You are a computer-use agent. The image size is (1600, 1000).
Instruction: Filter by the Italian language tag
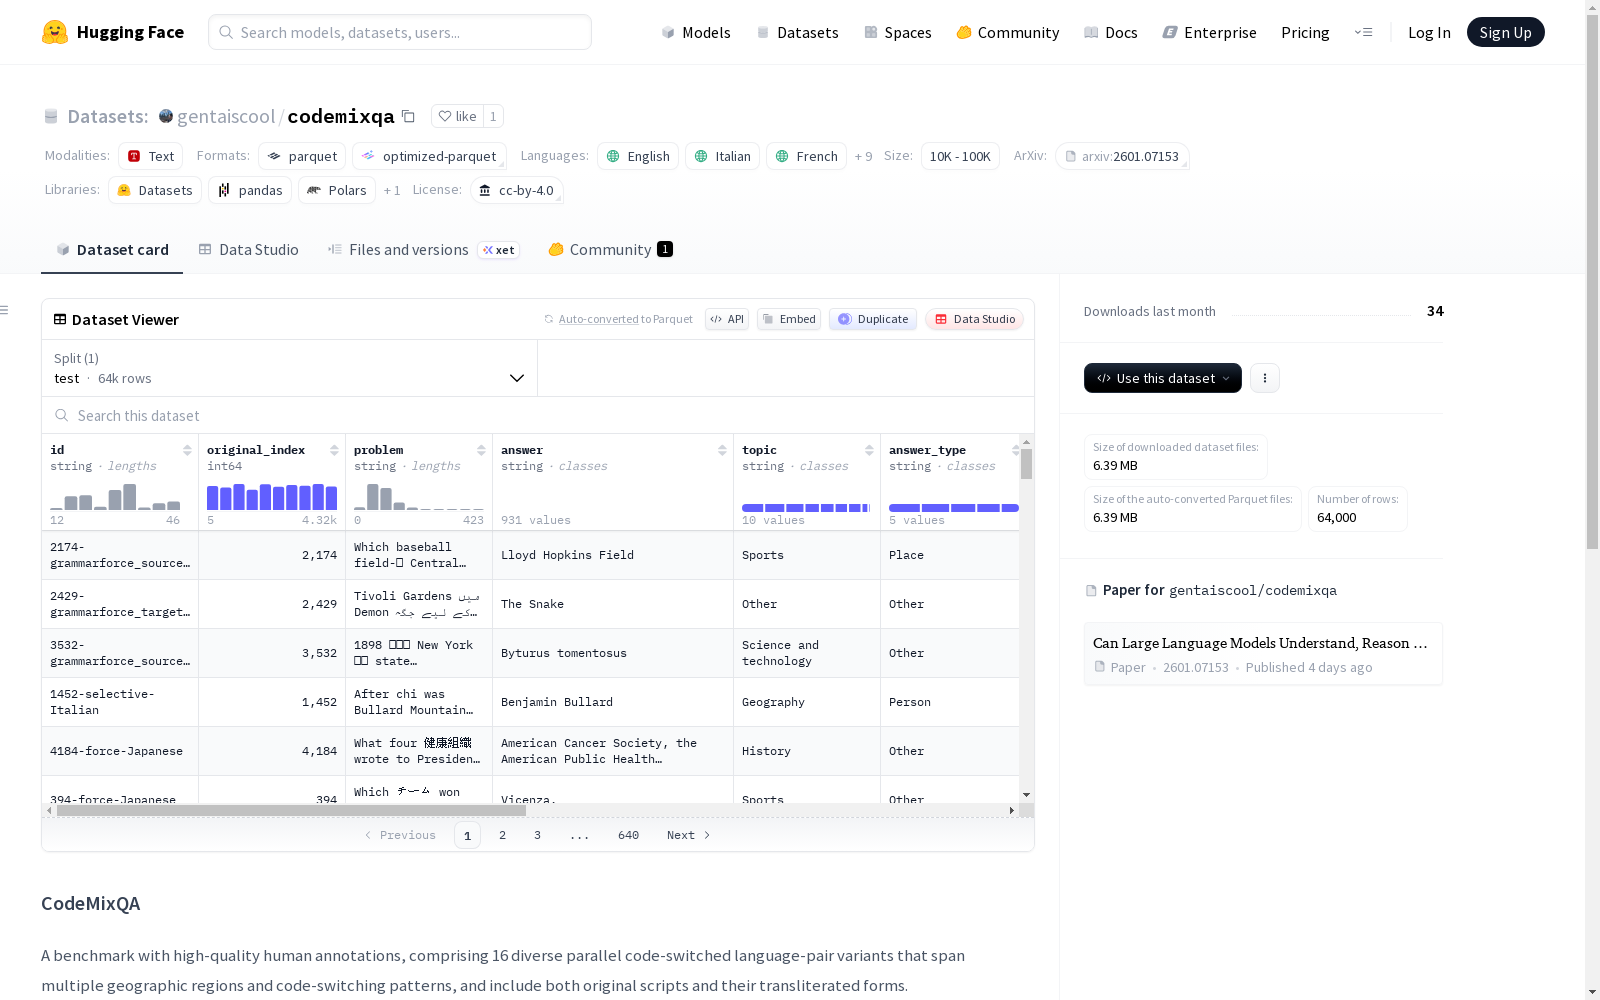pyautogui.click(x=722, y=156)
